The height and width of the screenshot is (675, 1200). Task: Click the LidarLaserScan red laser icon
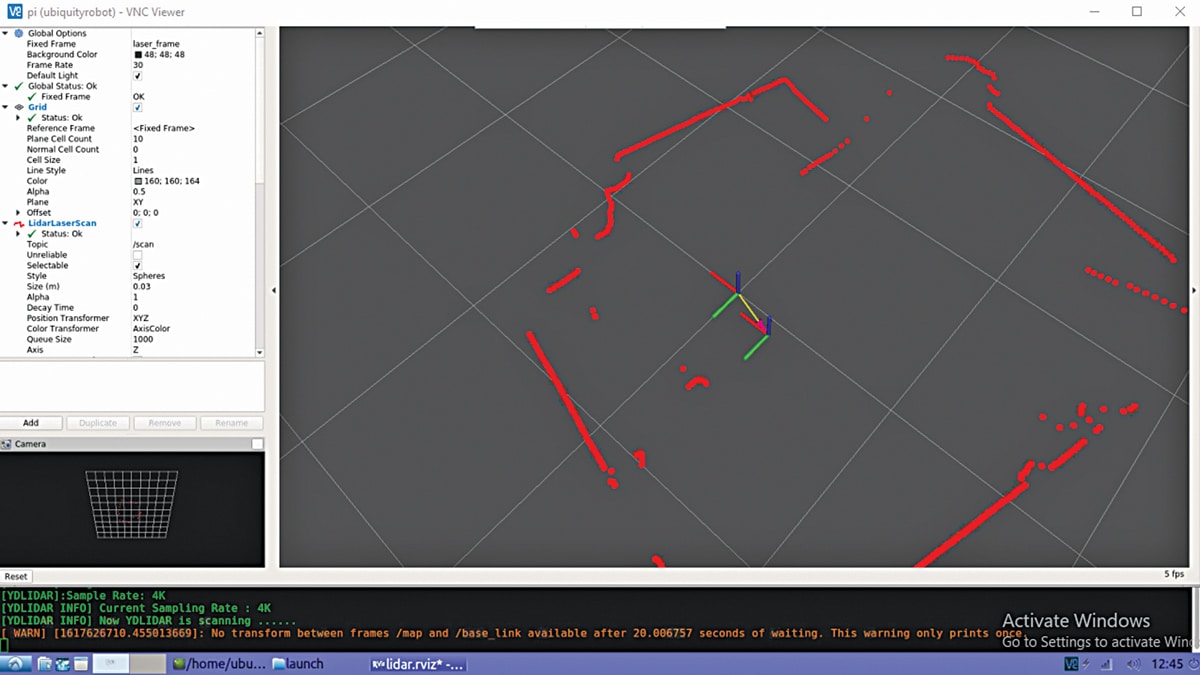click(x=21, y=223)
